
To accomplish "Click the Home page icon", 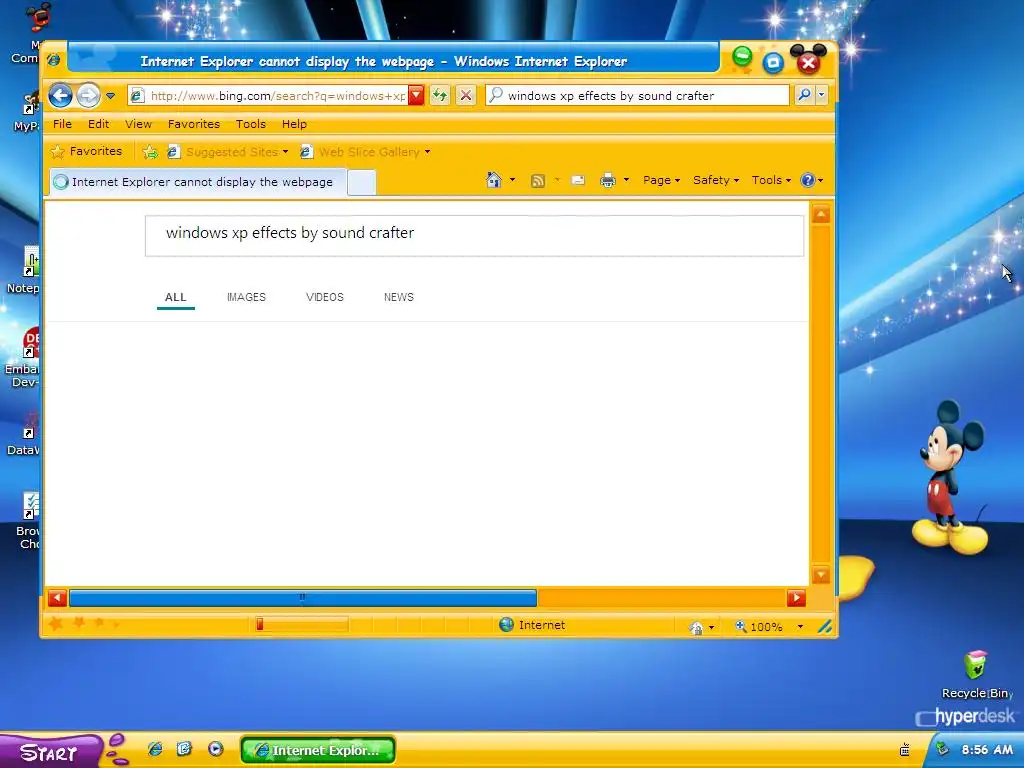I will pyautogui.click(x=494, y=180).
